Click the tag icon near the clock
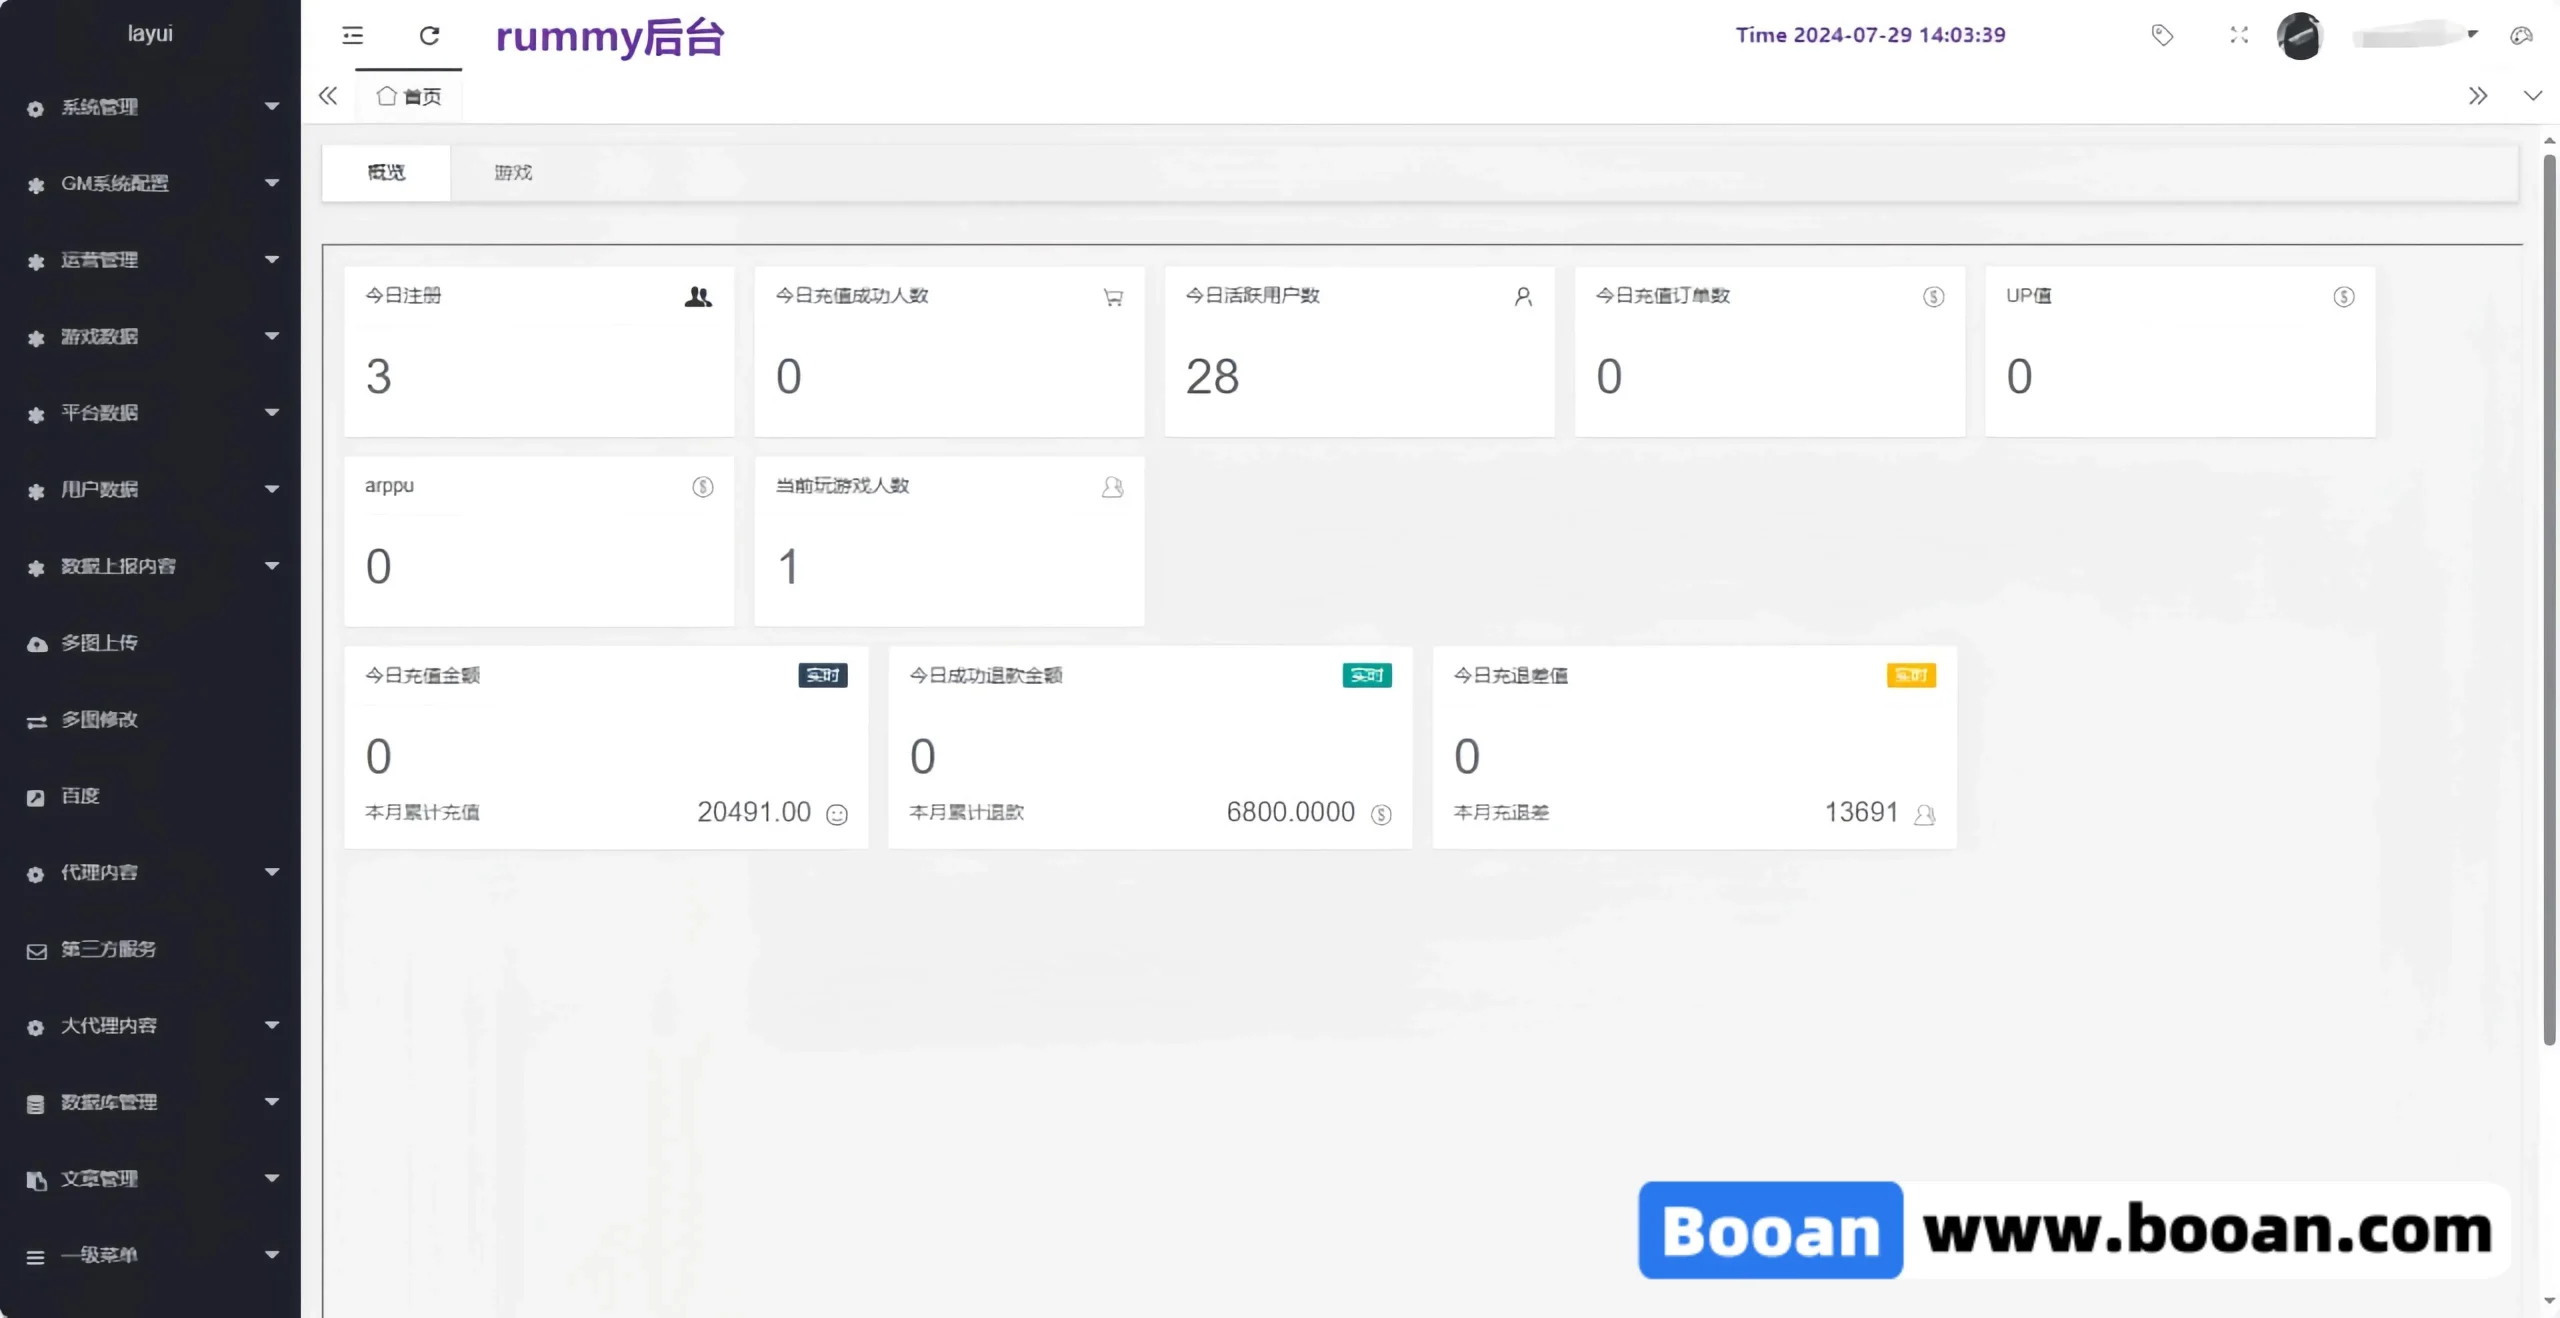 [2161, 35]
